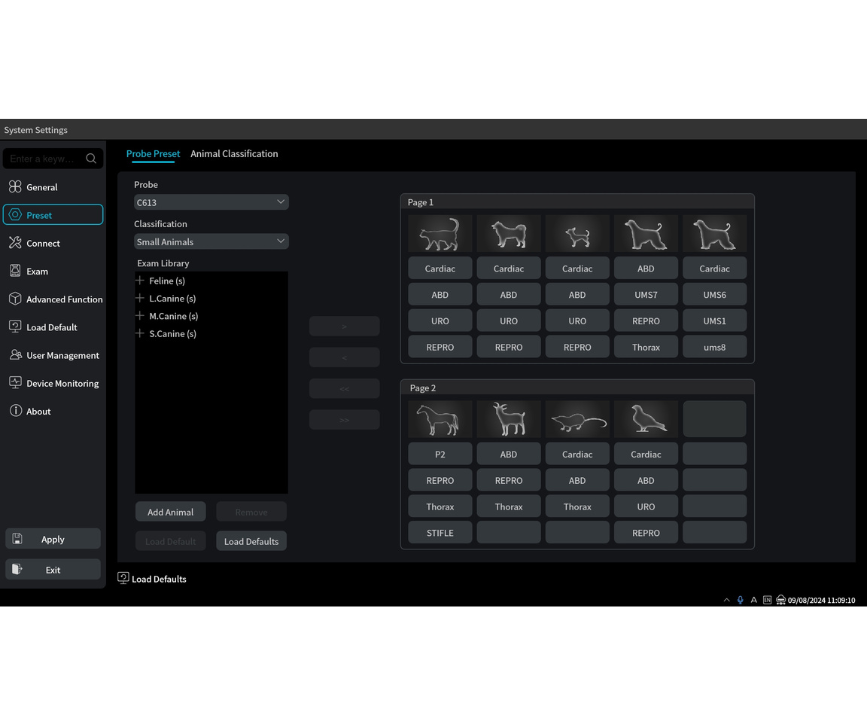The image size is (867, 725).
Task: Expand the M.Canine (s) library entry
Action: (141, 316)
